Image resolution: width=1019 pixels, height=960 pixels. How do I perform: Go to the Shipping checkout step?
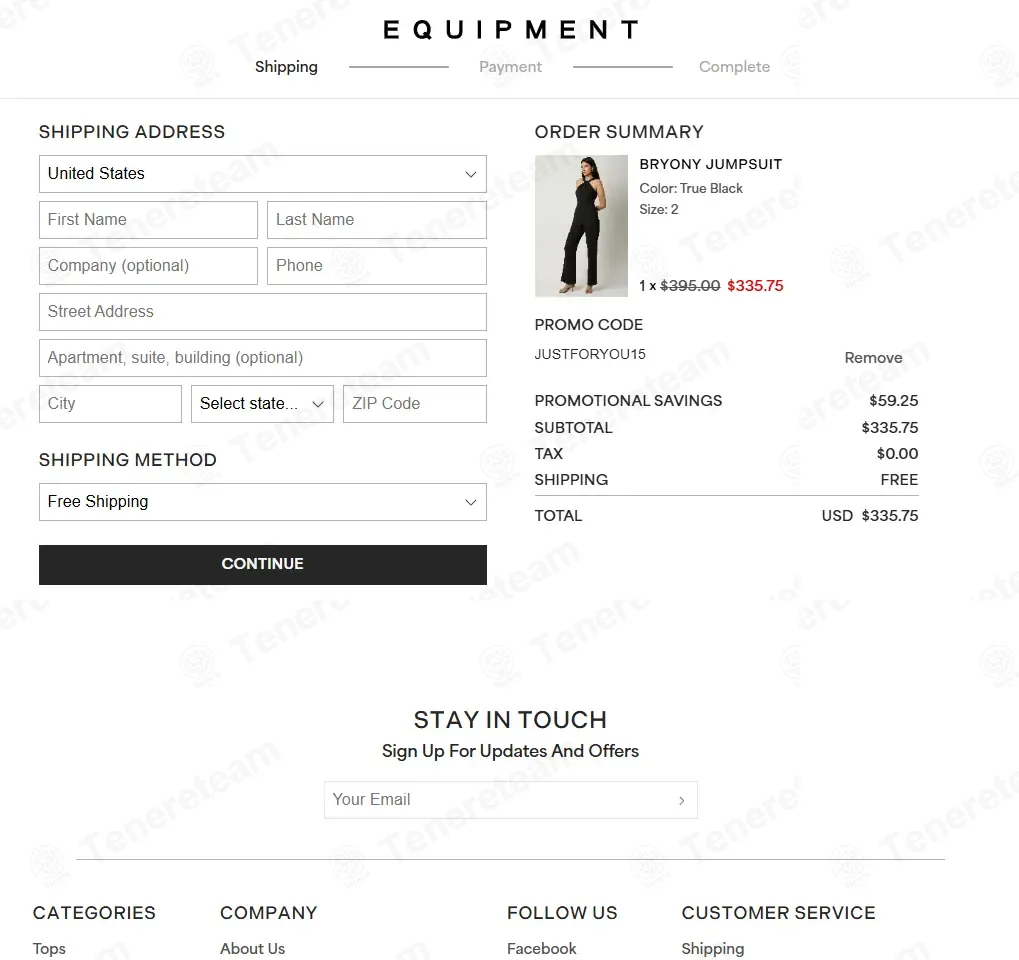pos(286,67)
